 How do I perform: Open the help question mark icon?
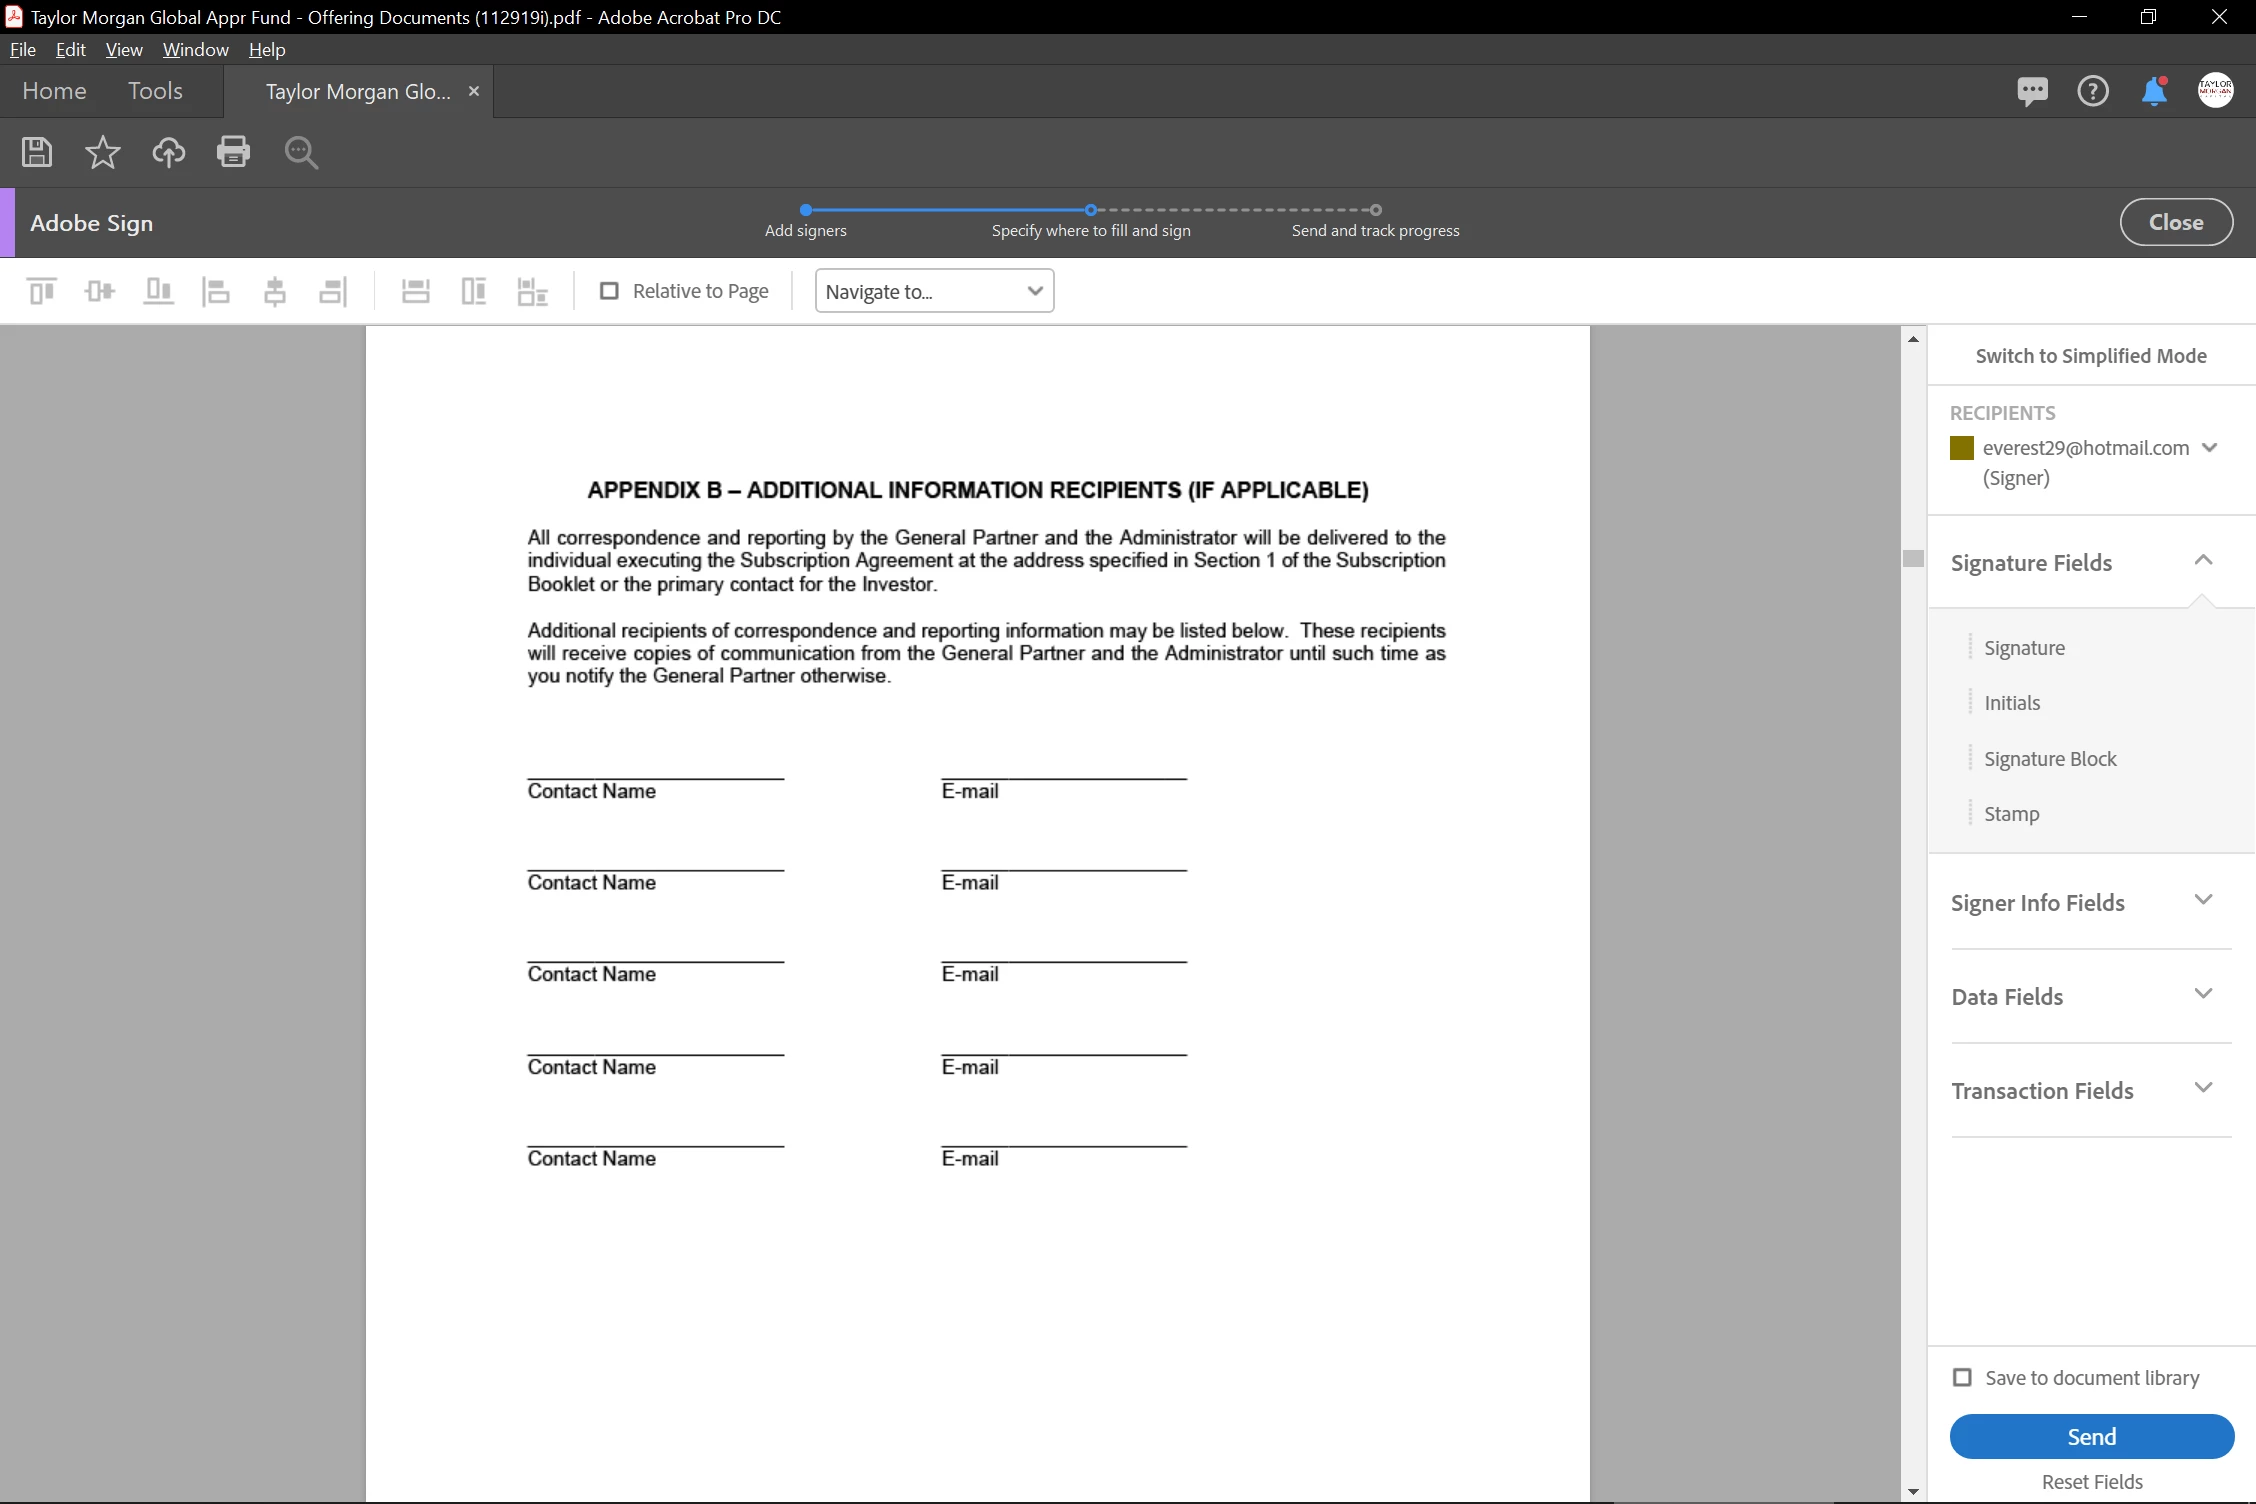[x=2092, y=92]
